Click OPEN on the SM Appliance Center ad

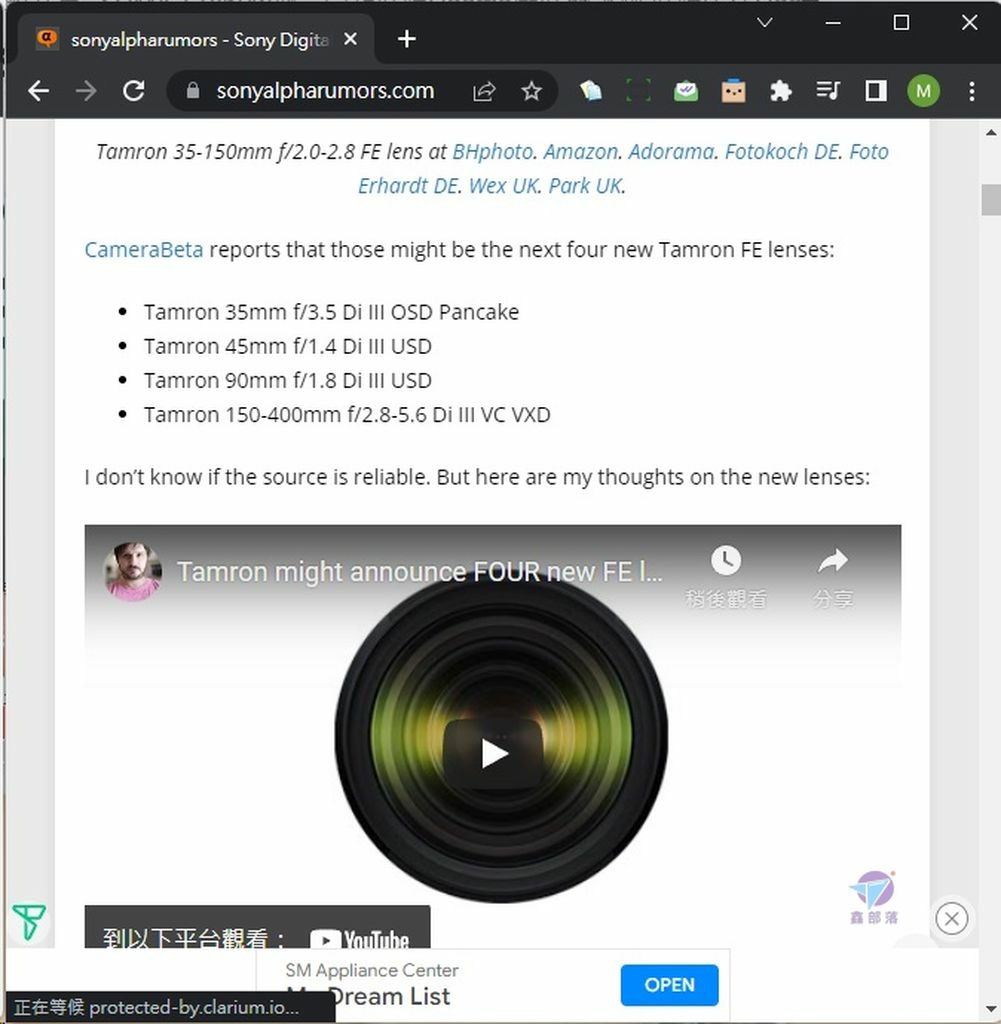click(669, 984)
